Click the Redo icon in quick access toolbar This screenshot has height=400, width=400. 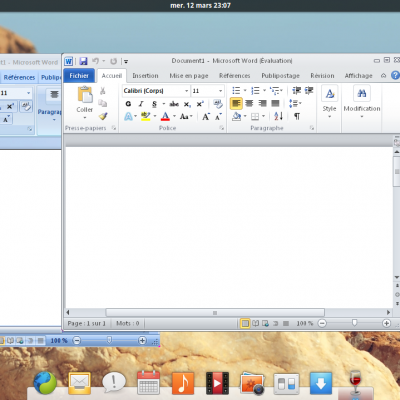[113, 61]
